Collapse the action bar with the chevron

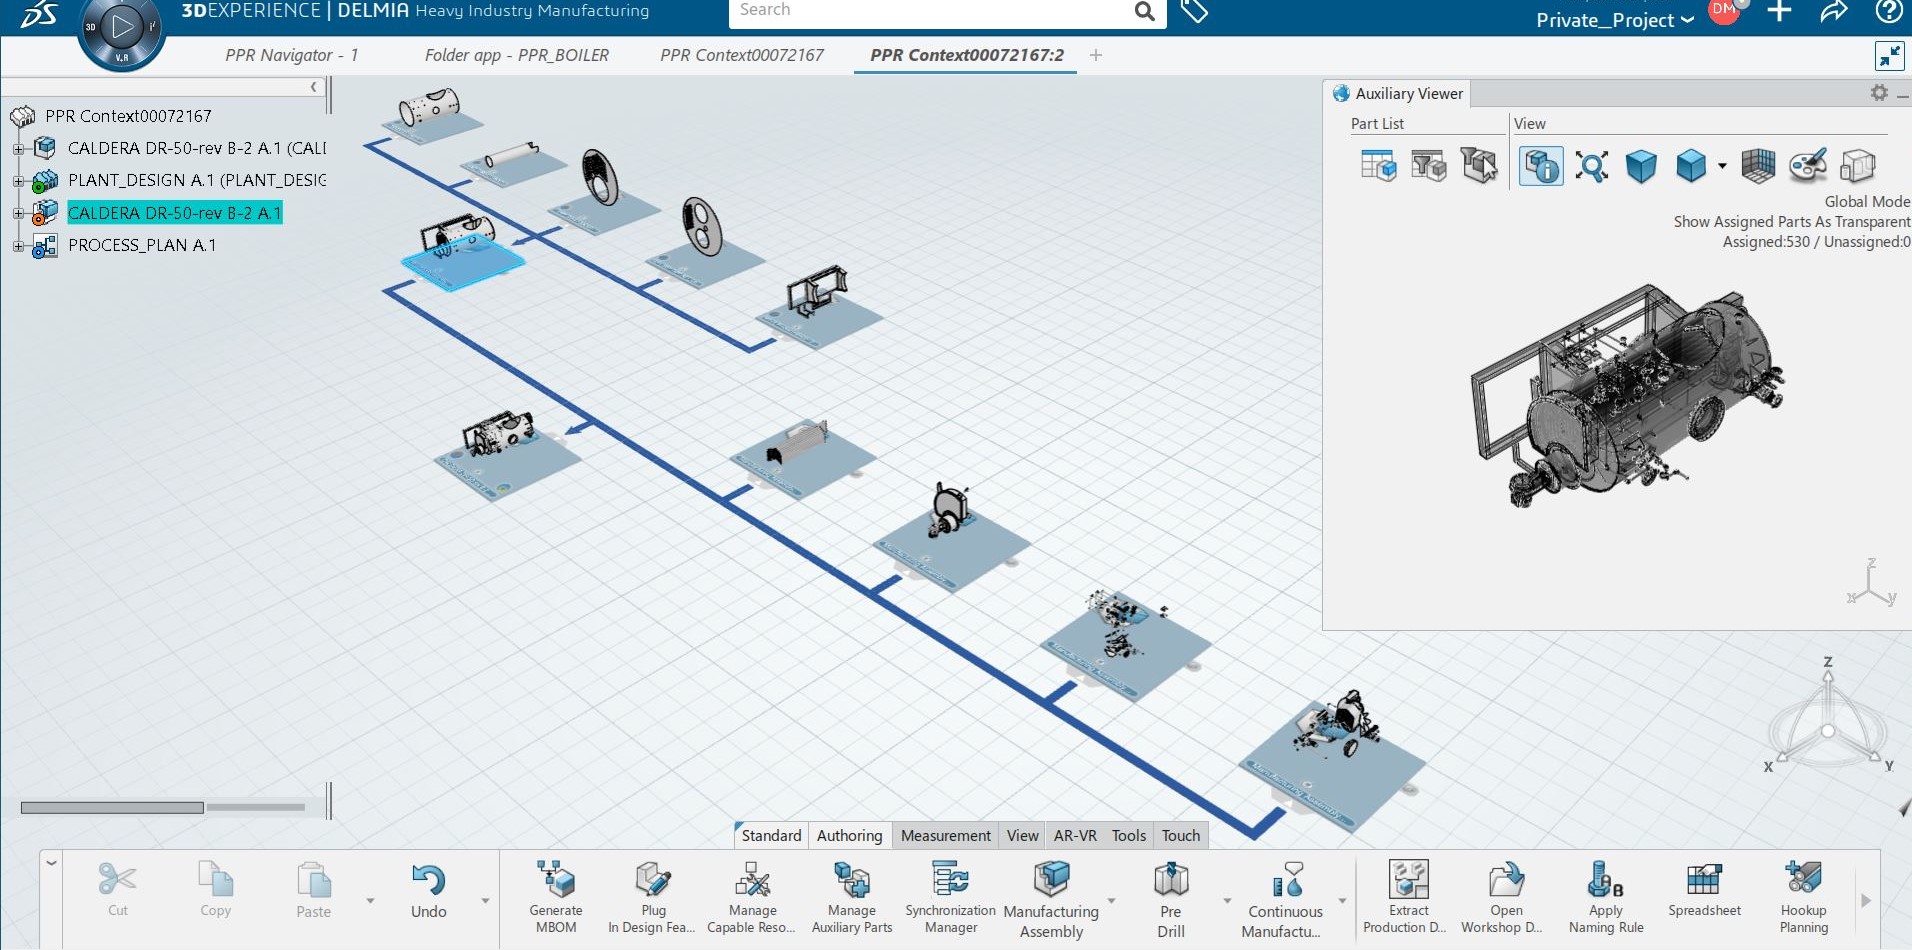[x=52, y=862]
